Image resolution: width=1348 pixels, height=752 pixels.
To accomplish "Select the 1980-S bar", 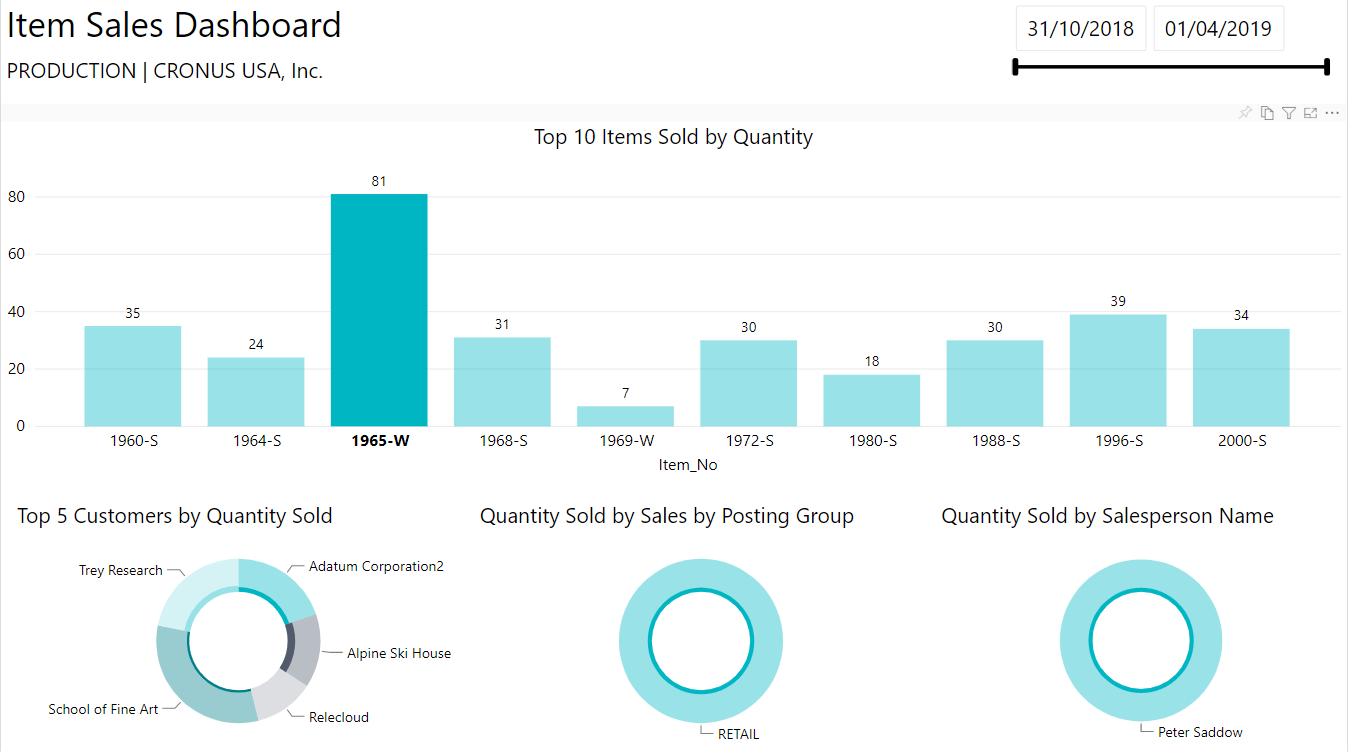I will tap(872, 400).
